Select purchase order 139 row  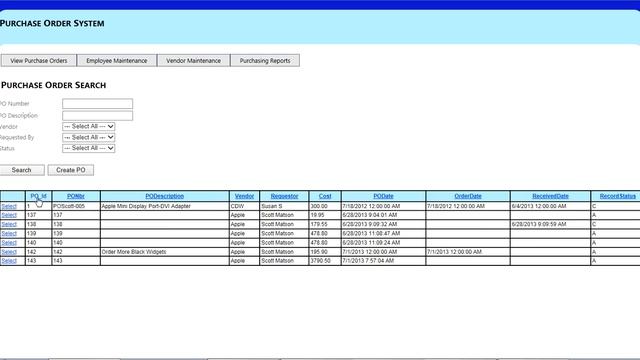click(x=9, y=234)
